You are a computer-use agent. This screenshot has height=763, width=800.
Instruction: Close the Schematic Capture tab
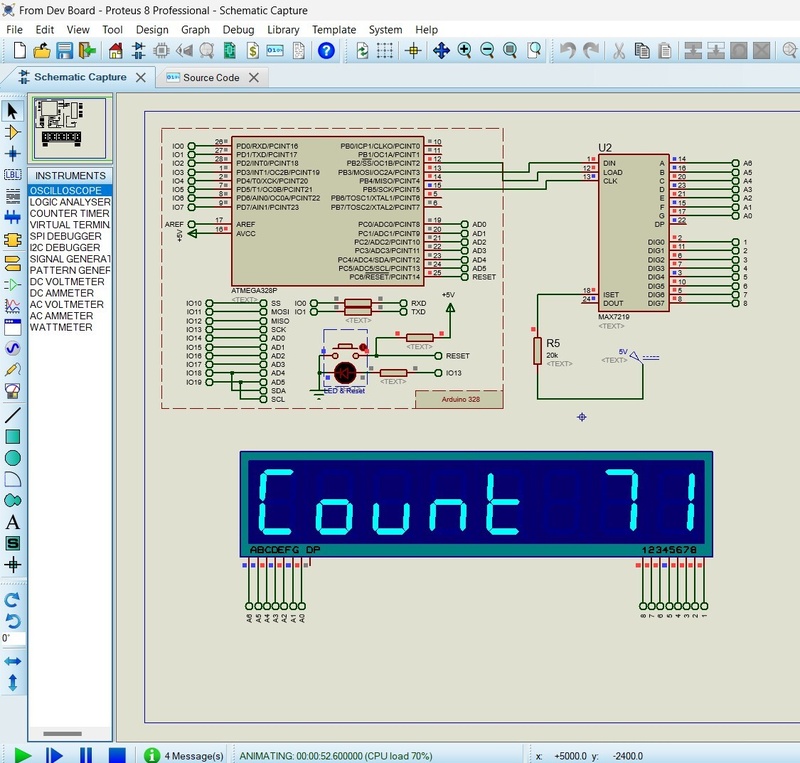(141, 78)
